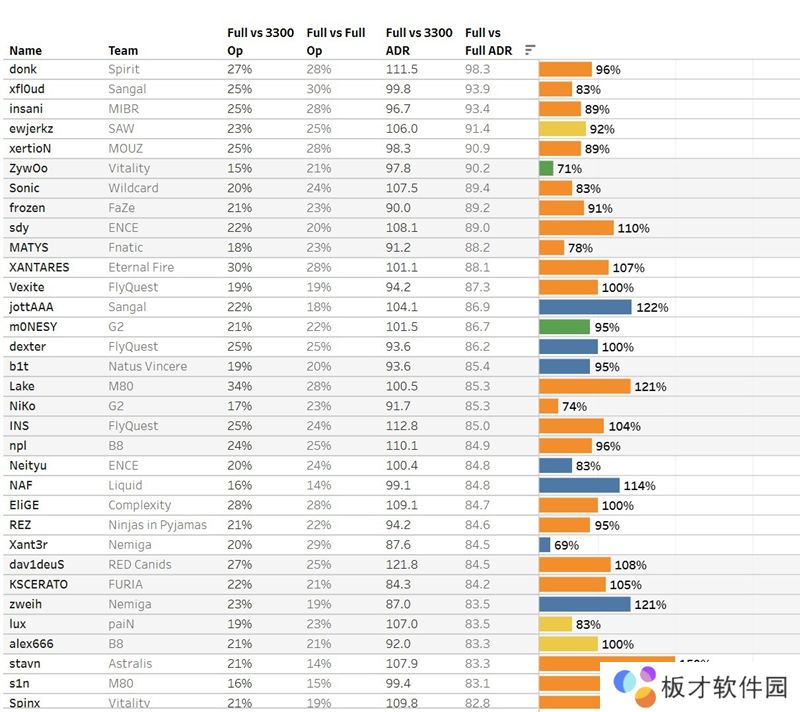Select the green bar for ZywOo at 71%
This screenshot has height=712, width=800.
click(x=546, y=169)
